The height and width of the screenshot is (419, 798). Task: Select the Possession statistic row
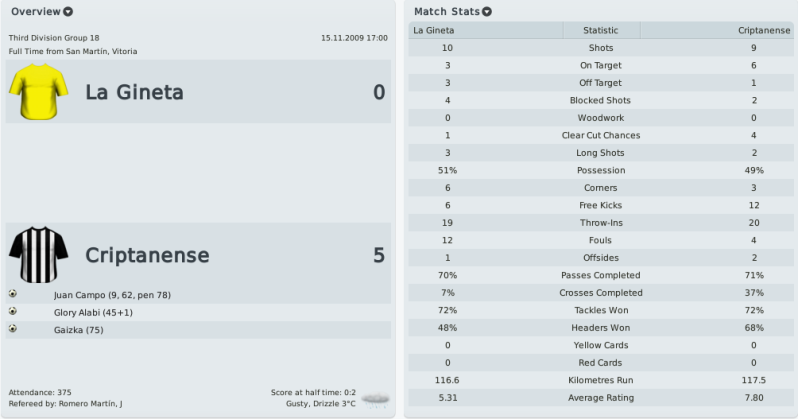[601, 170]
